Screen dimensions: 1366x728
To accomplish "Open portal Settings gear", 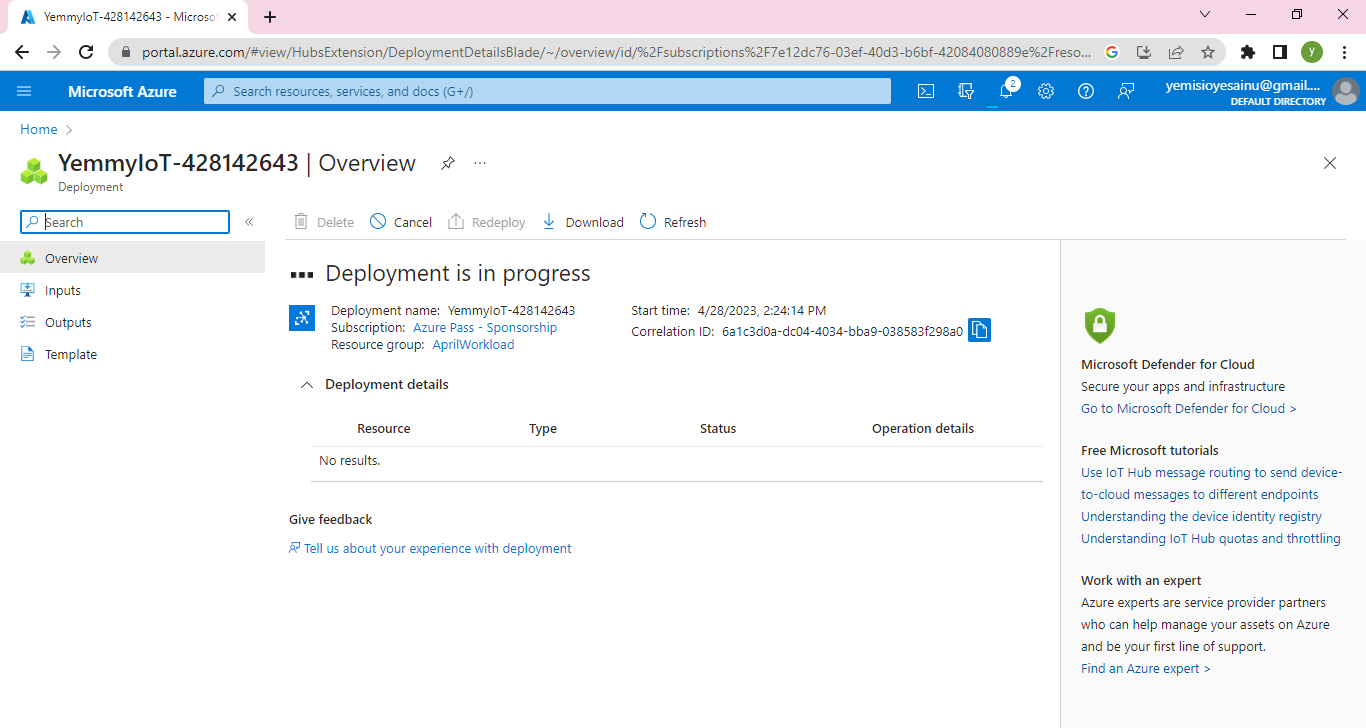I will click(1046, 91).
